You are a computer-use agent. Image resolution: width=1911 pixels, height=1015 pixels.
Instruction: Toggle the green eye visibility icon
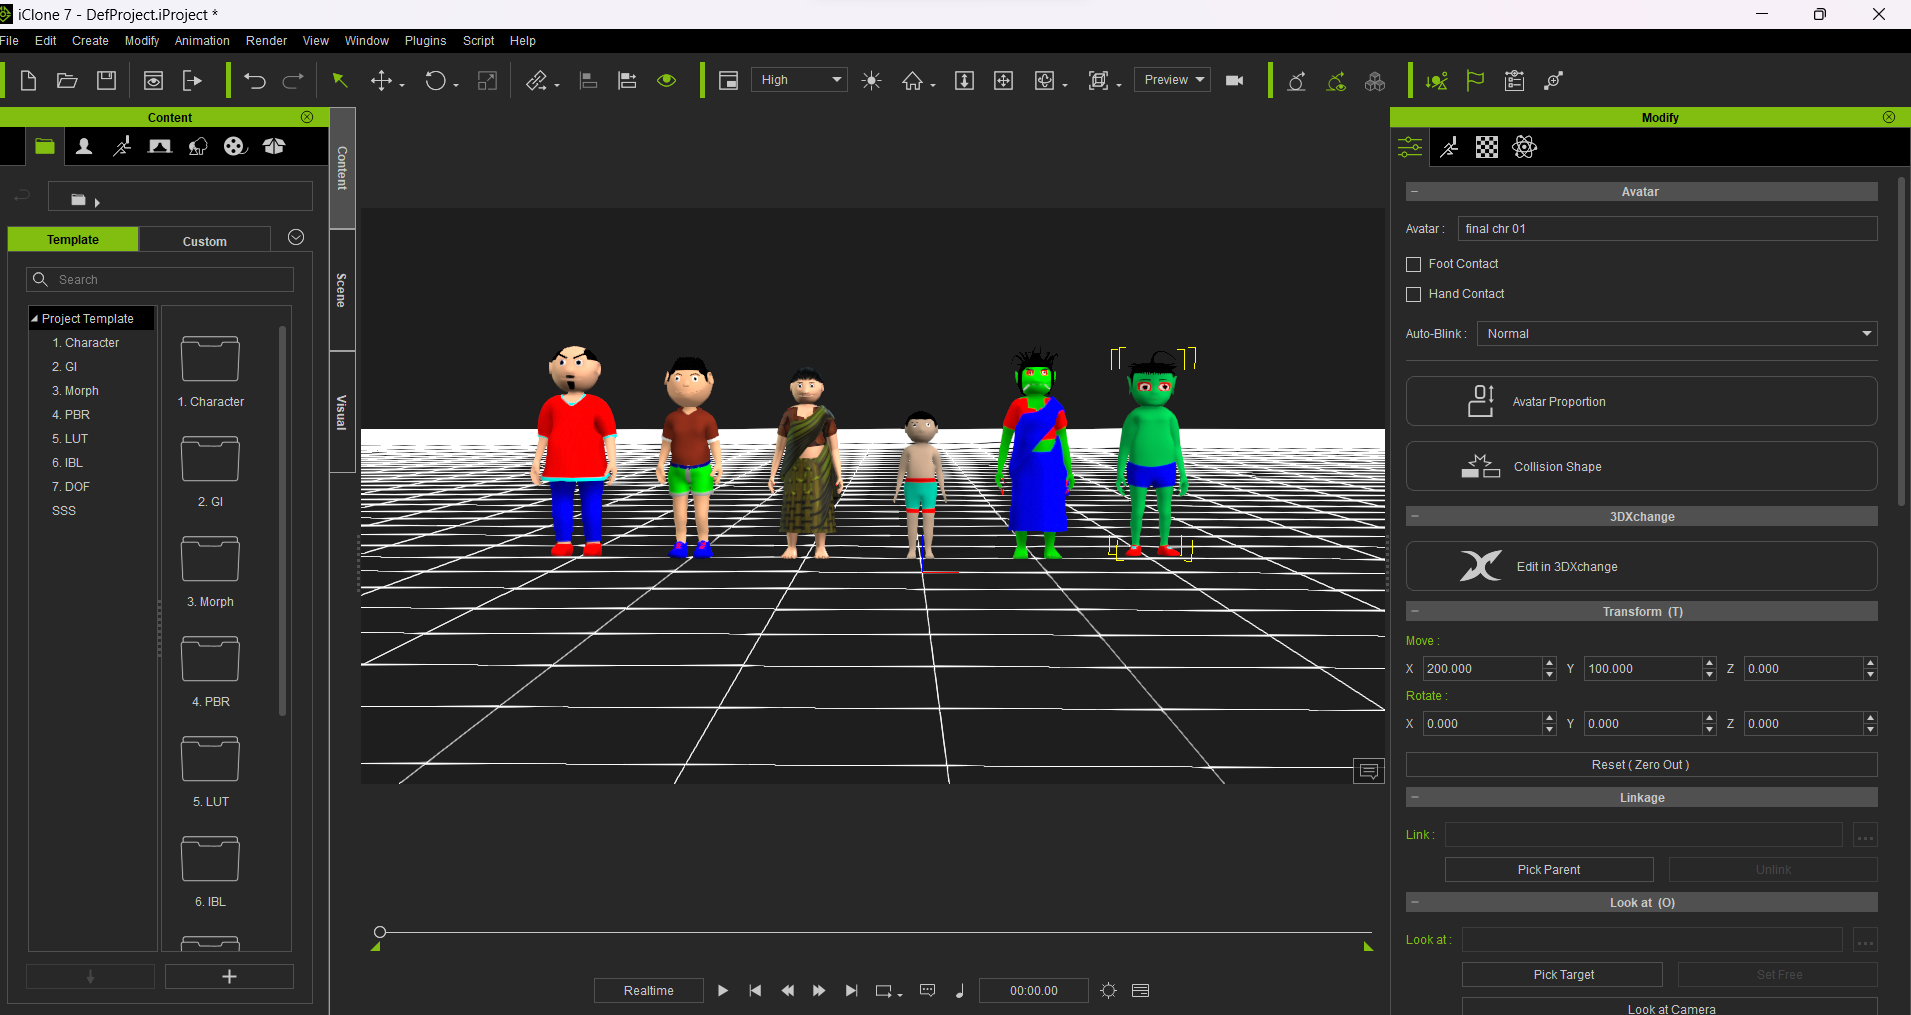666,81
